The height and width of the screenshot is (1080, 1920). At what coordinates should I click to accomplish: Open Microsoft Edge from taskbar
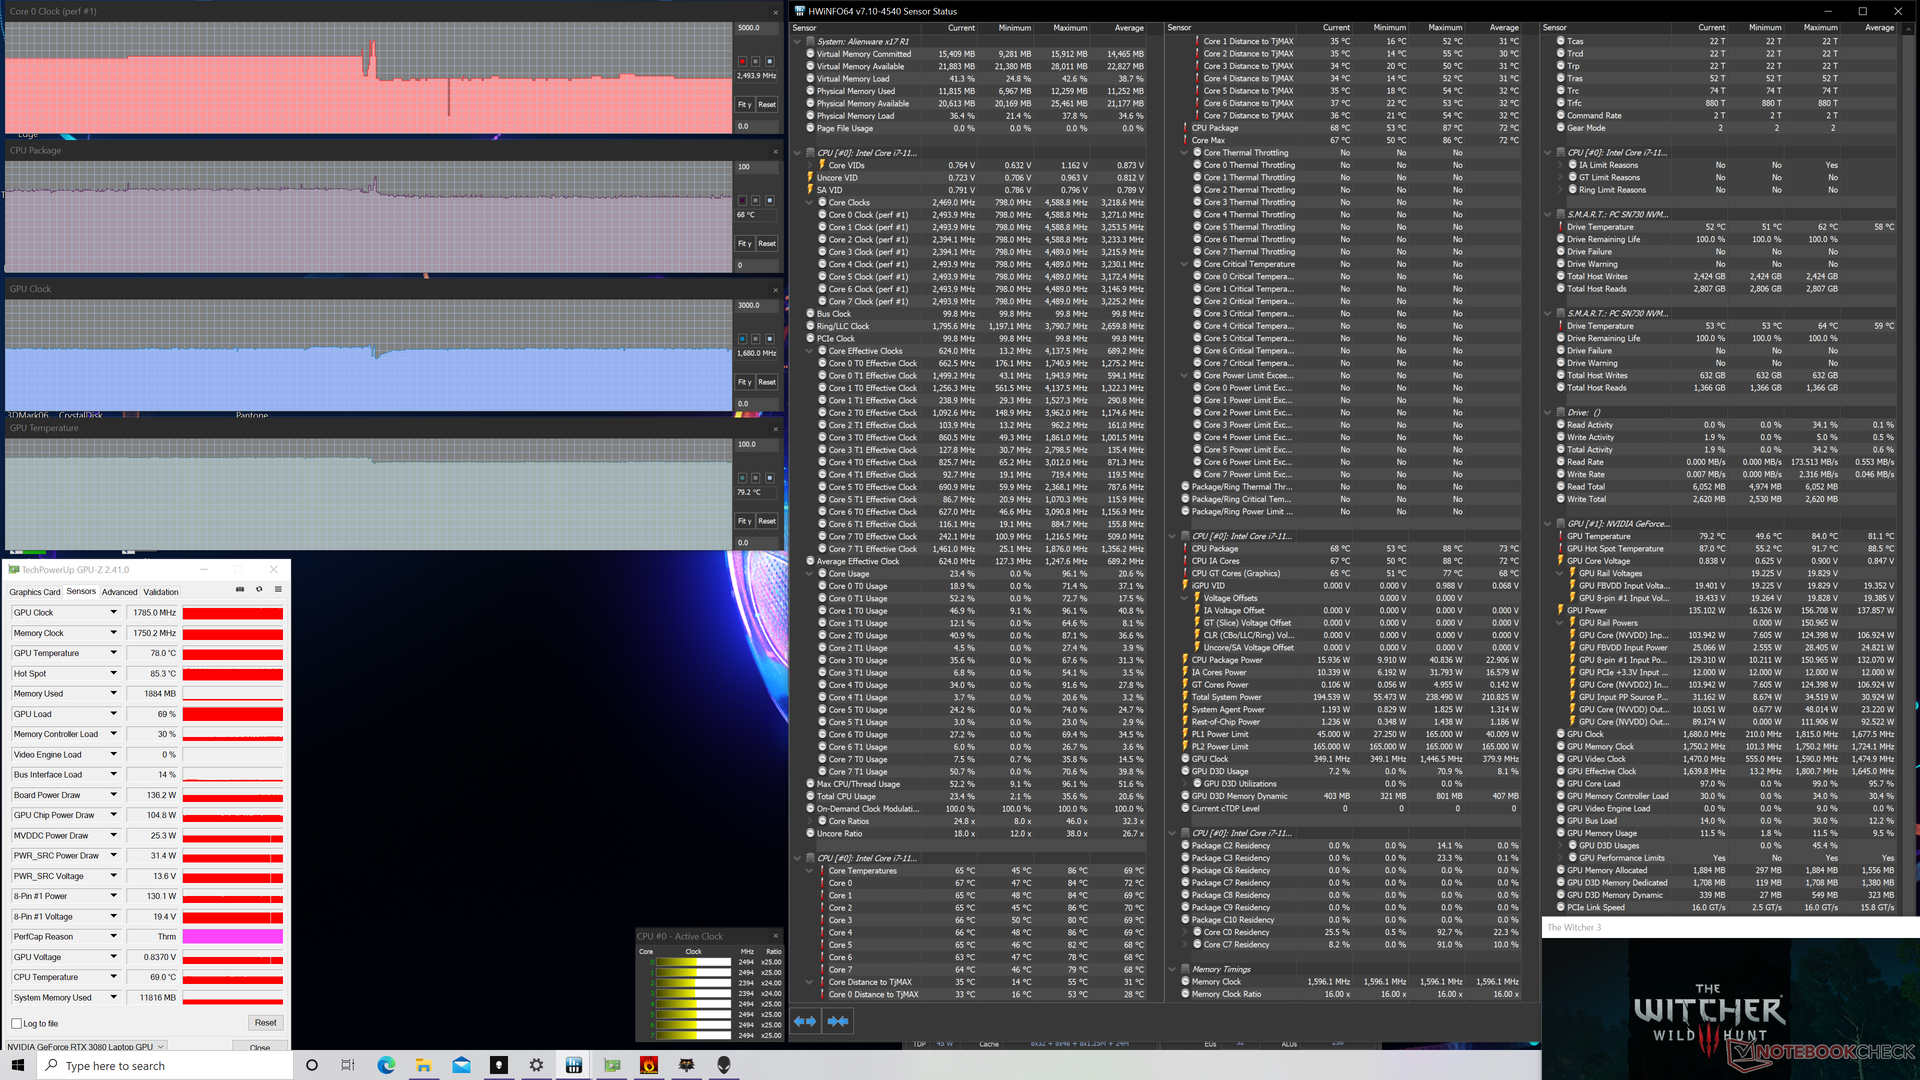(386, 1065)
